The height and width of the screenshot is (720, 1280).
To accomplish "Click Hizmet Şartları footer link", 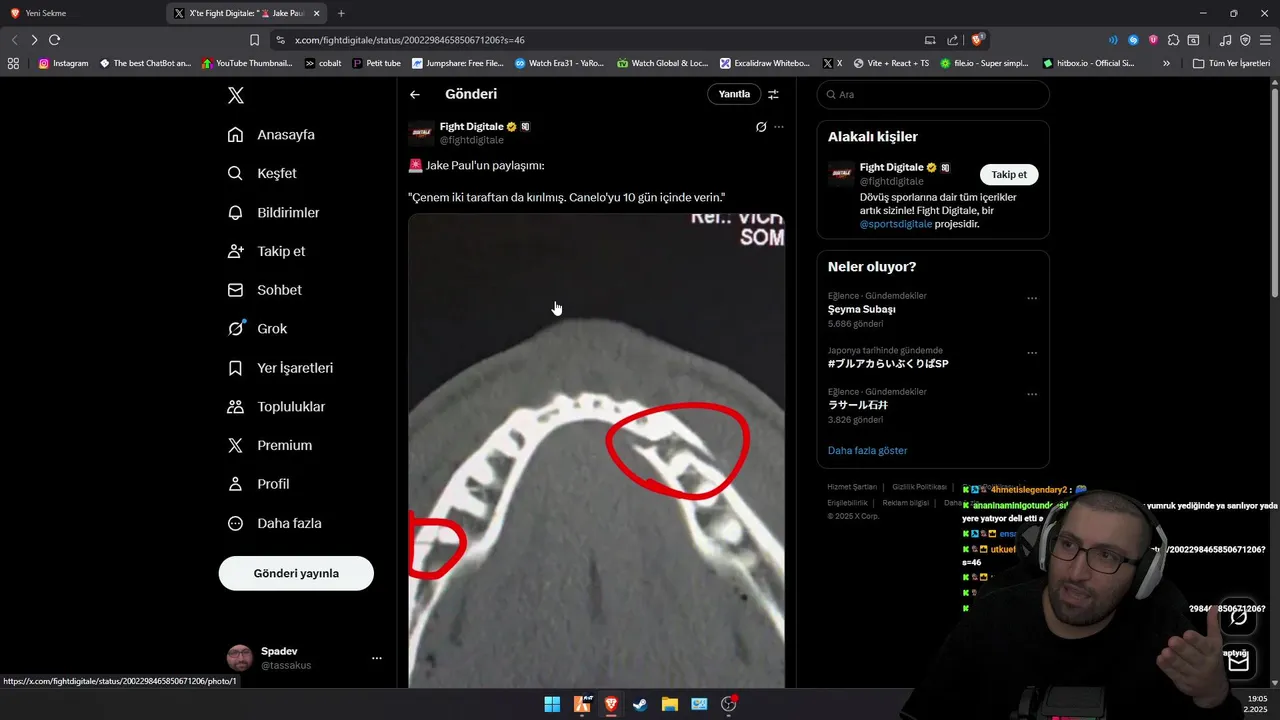I will pyautogui.click(x=852, y=487).
